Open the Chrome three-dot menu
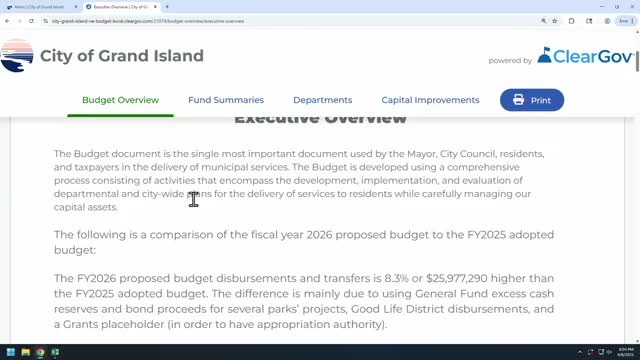 tap(633, 21)
